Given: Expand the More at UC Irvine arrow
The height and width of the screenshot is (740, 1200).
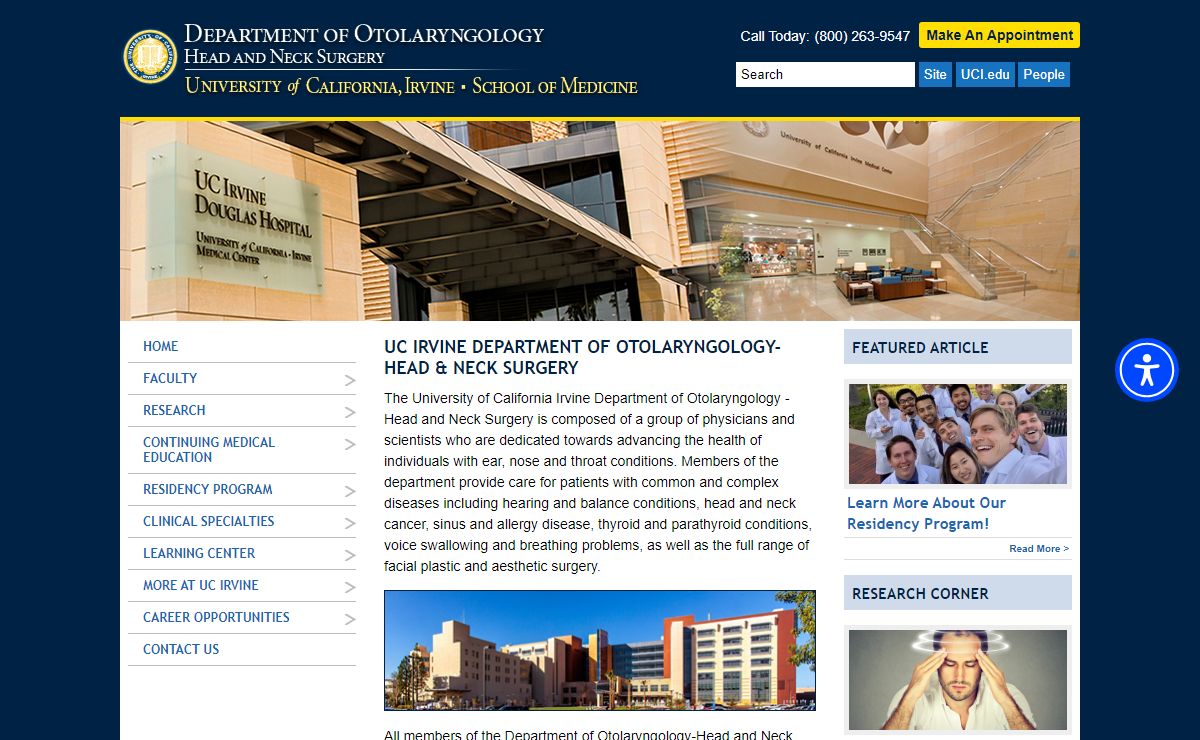Looking at the screenshot, I should tap(350, 587).
